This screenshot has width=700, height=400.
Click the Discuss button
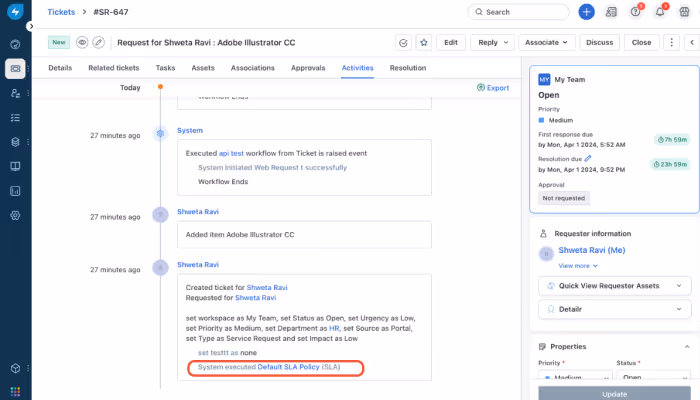coord(600,42)
